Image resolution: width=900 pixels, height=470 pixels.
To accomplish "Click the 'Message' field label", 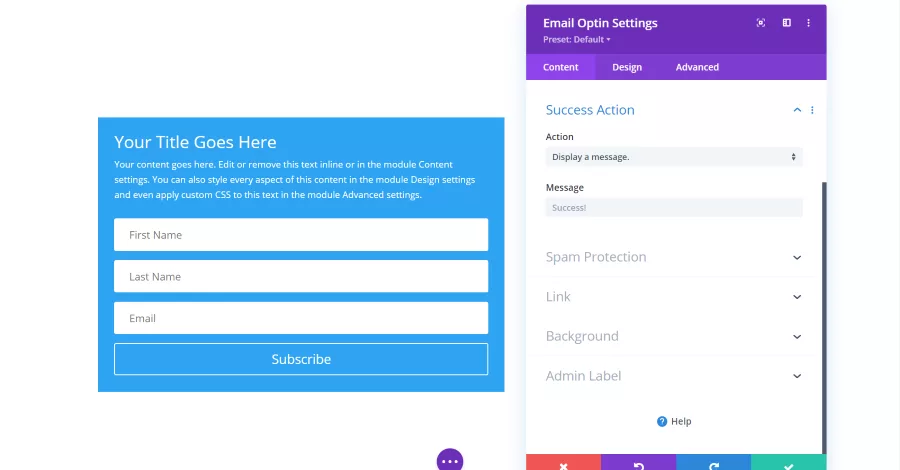I will coord(565,188).
